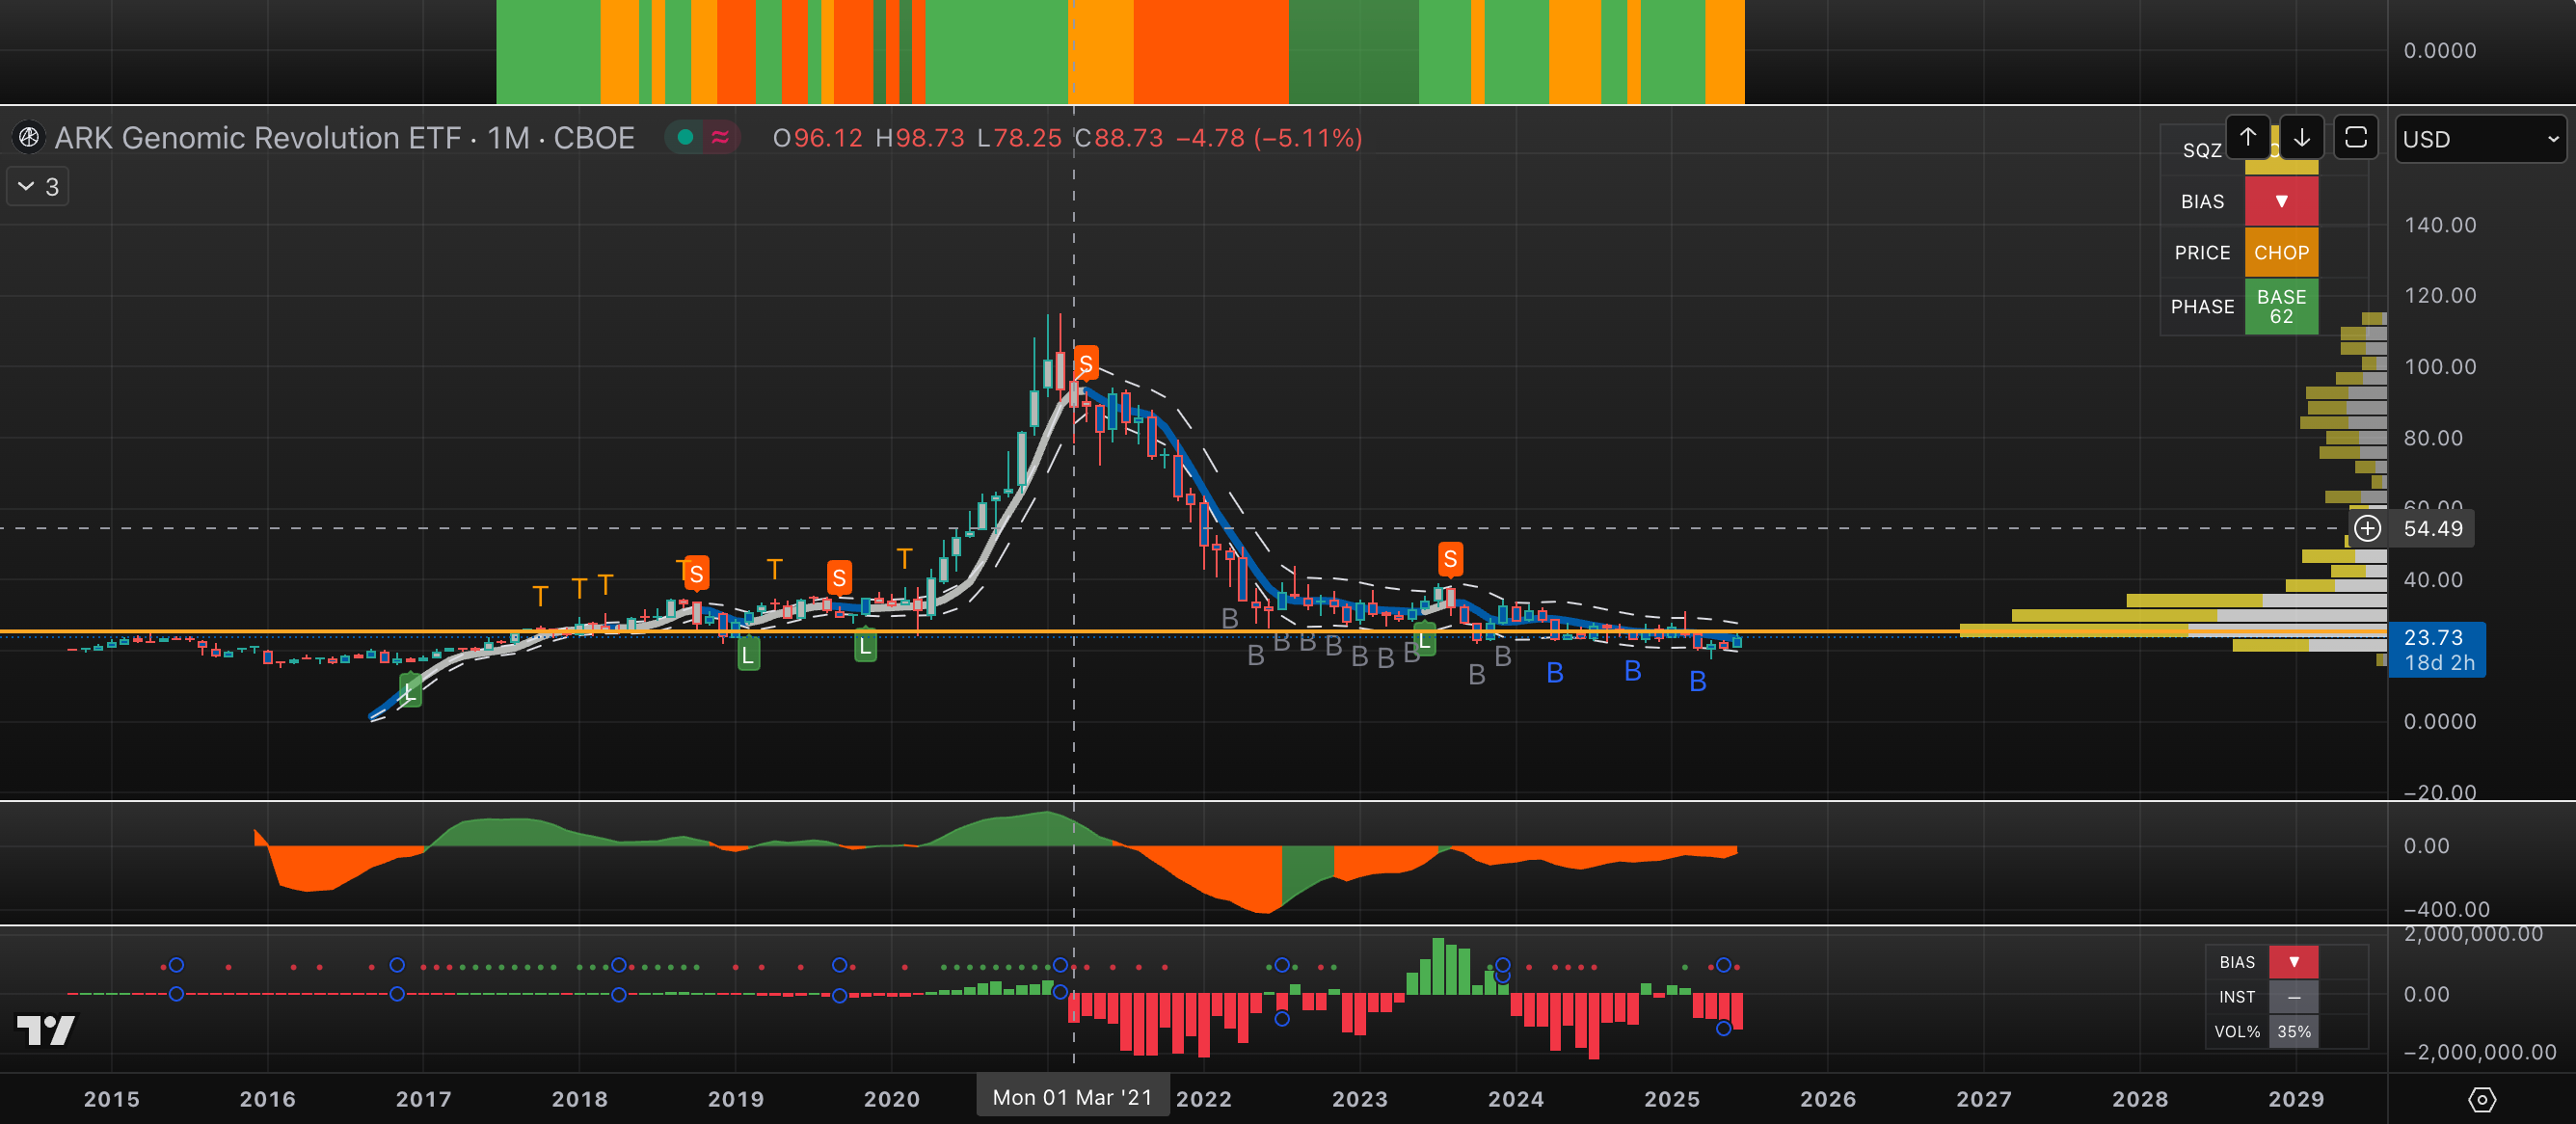Viewport: 2576px width, 1124px height.
Task: Click the orange CHOP price status cell
Action: click(x=2281, y=253)
